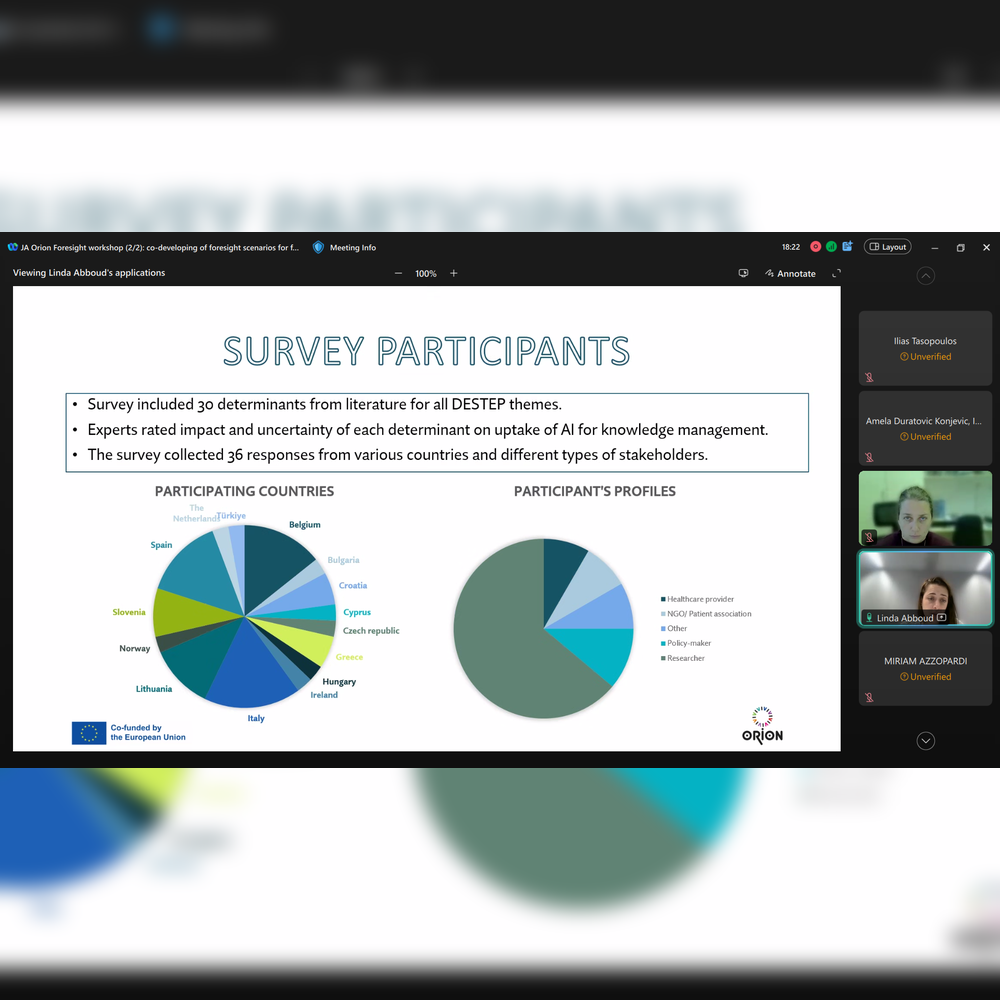The height and width of the screenshot is (1000, 1000).
Task: Zoom out shared content with minus button
Action: click(398, 273)
